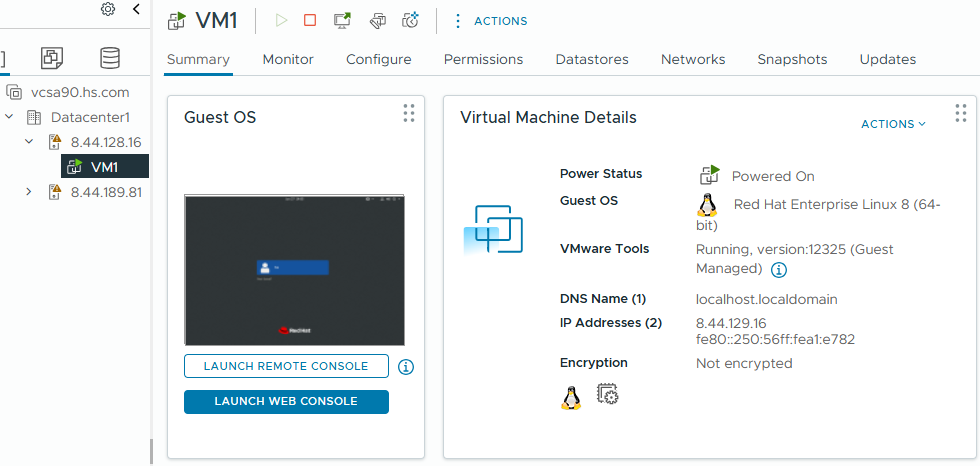980x466 pixels.
Task: Open the ACTIONS dropdown in Virtual Machine Details
Action: (x=893, y=124)
